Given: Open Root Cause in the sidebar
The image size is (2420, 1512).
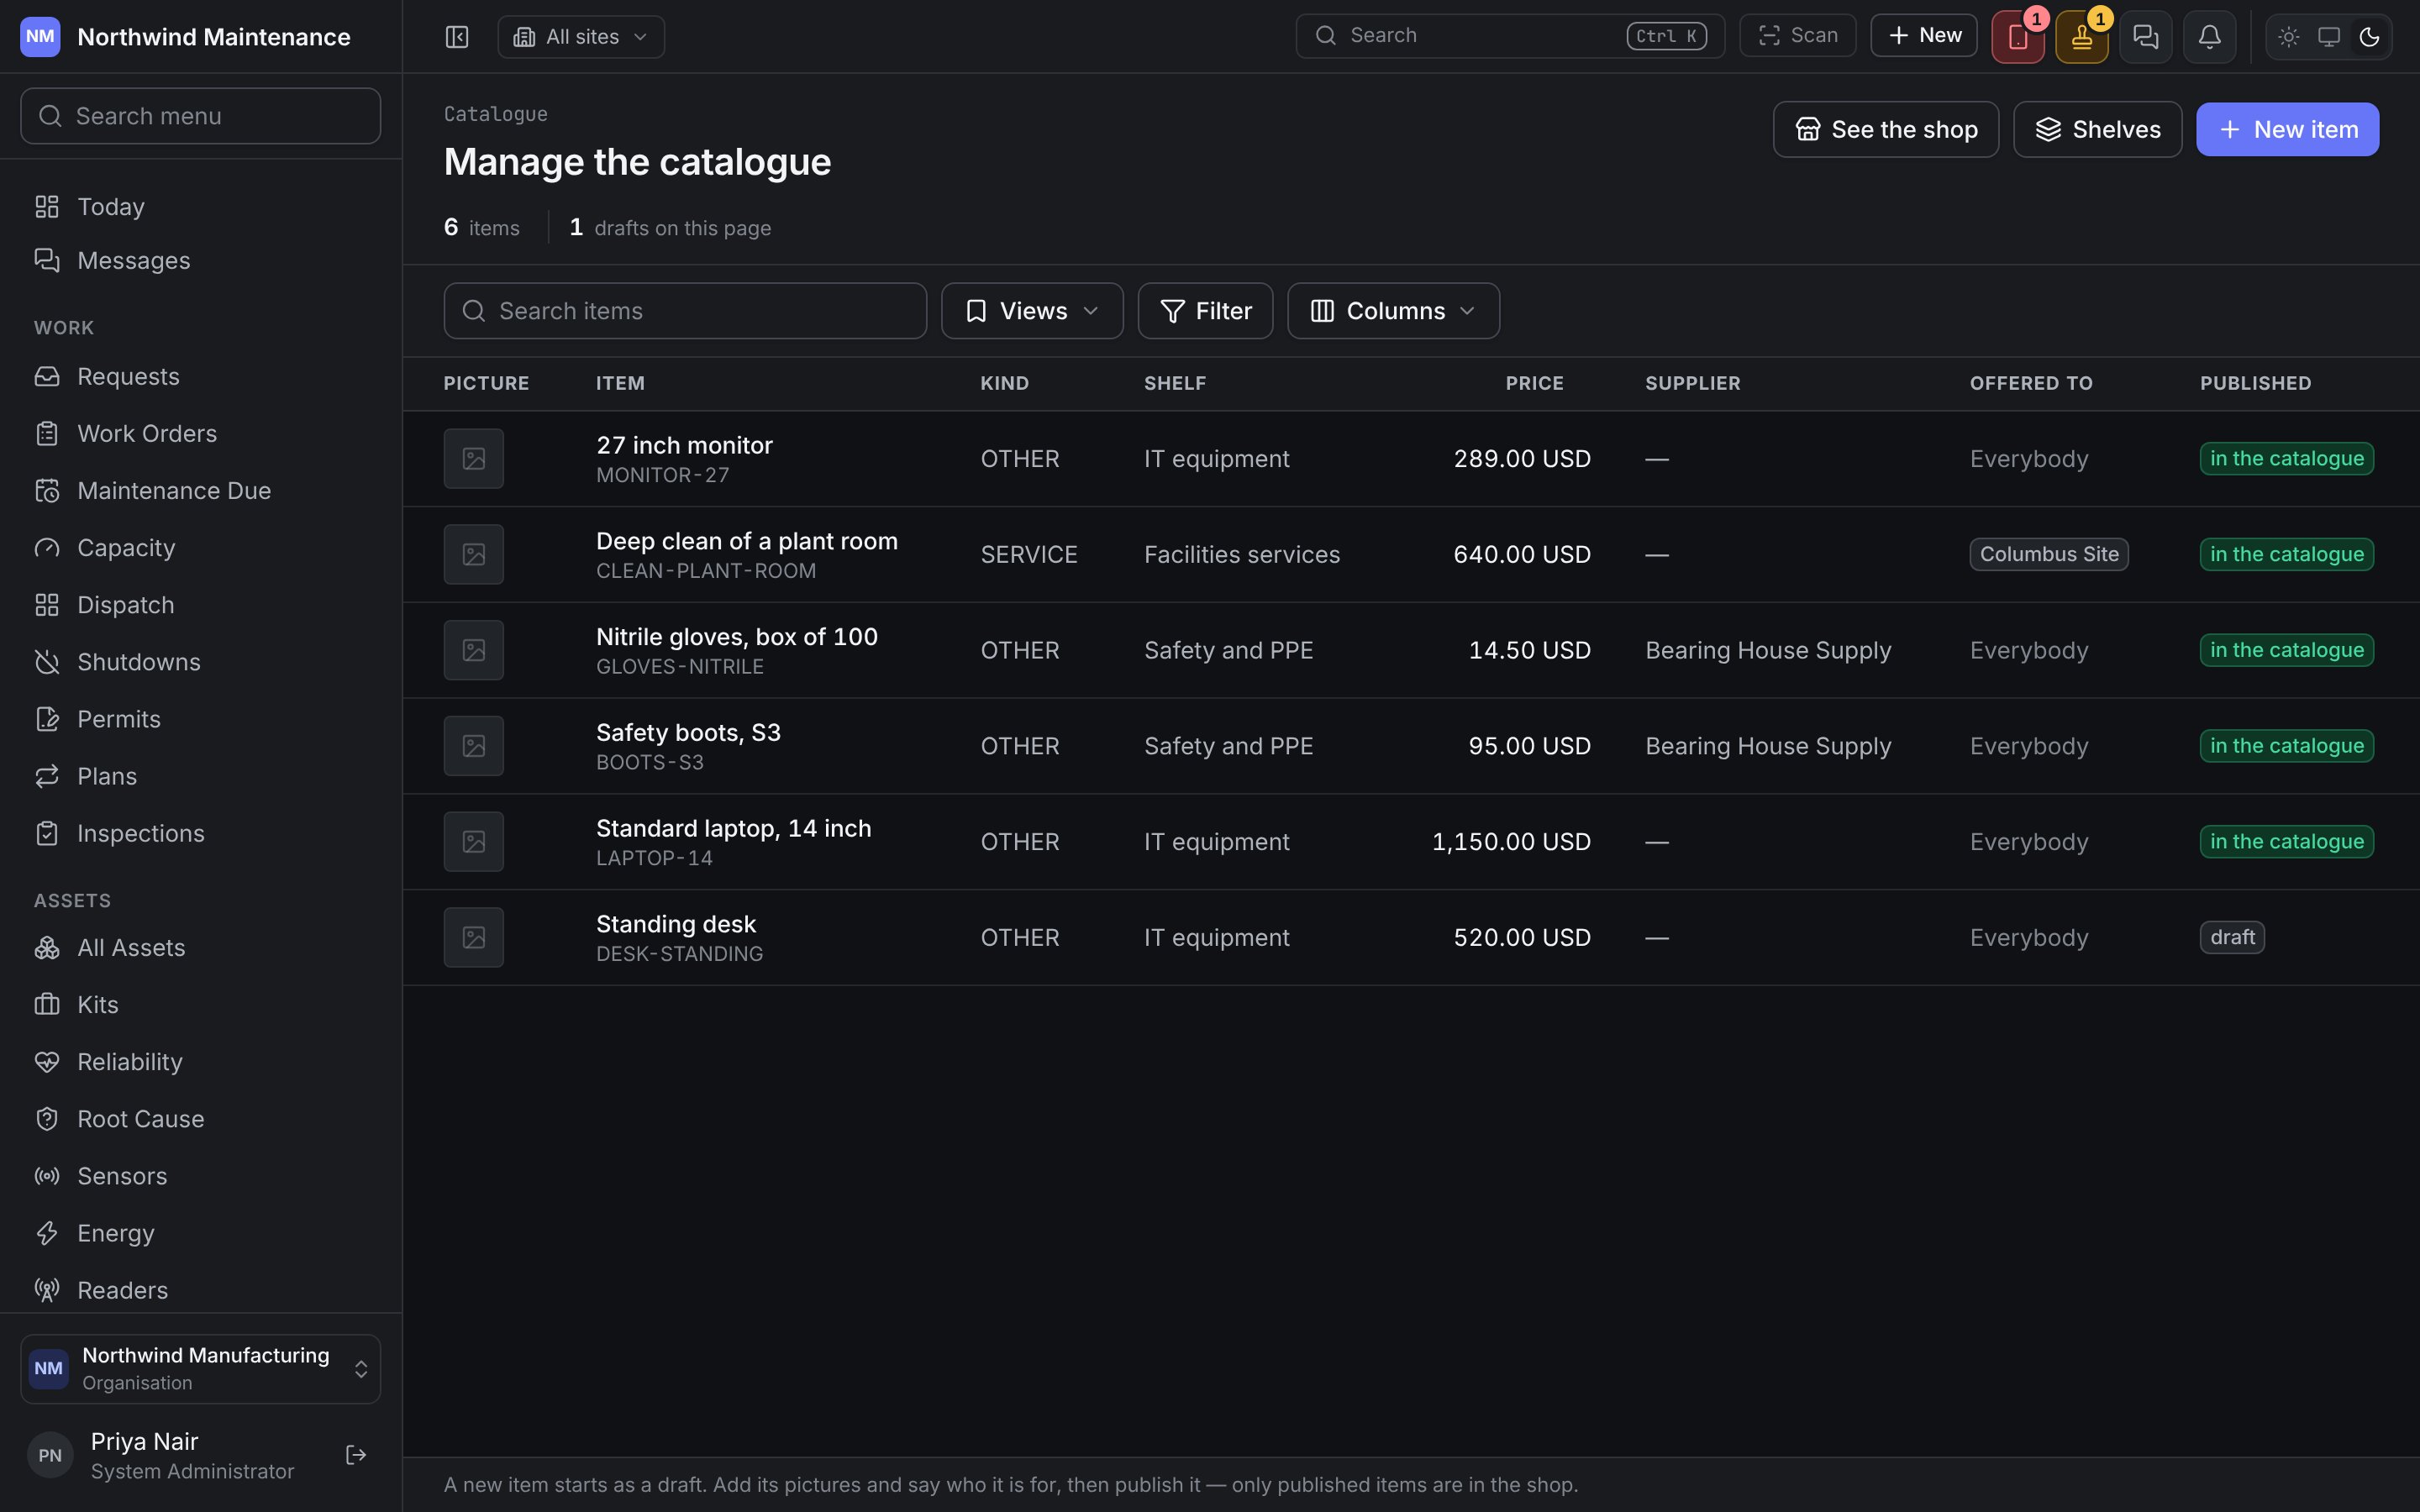Looking at the screenshot, I should tap(200, 1119).
